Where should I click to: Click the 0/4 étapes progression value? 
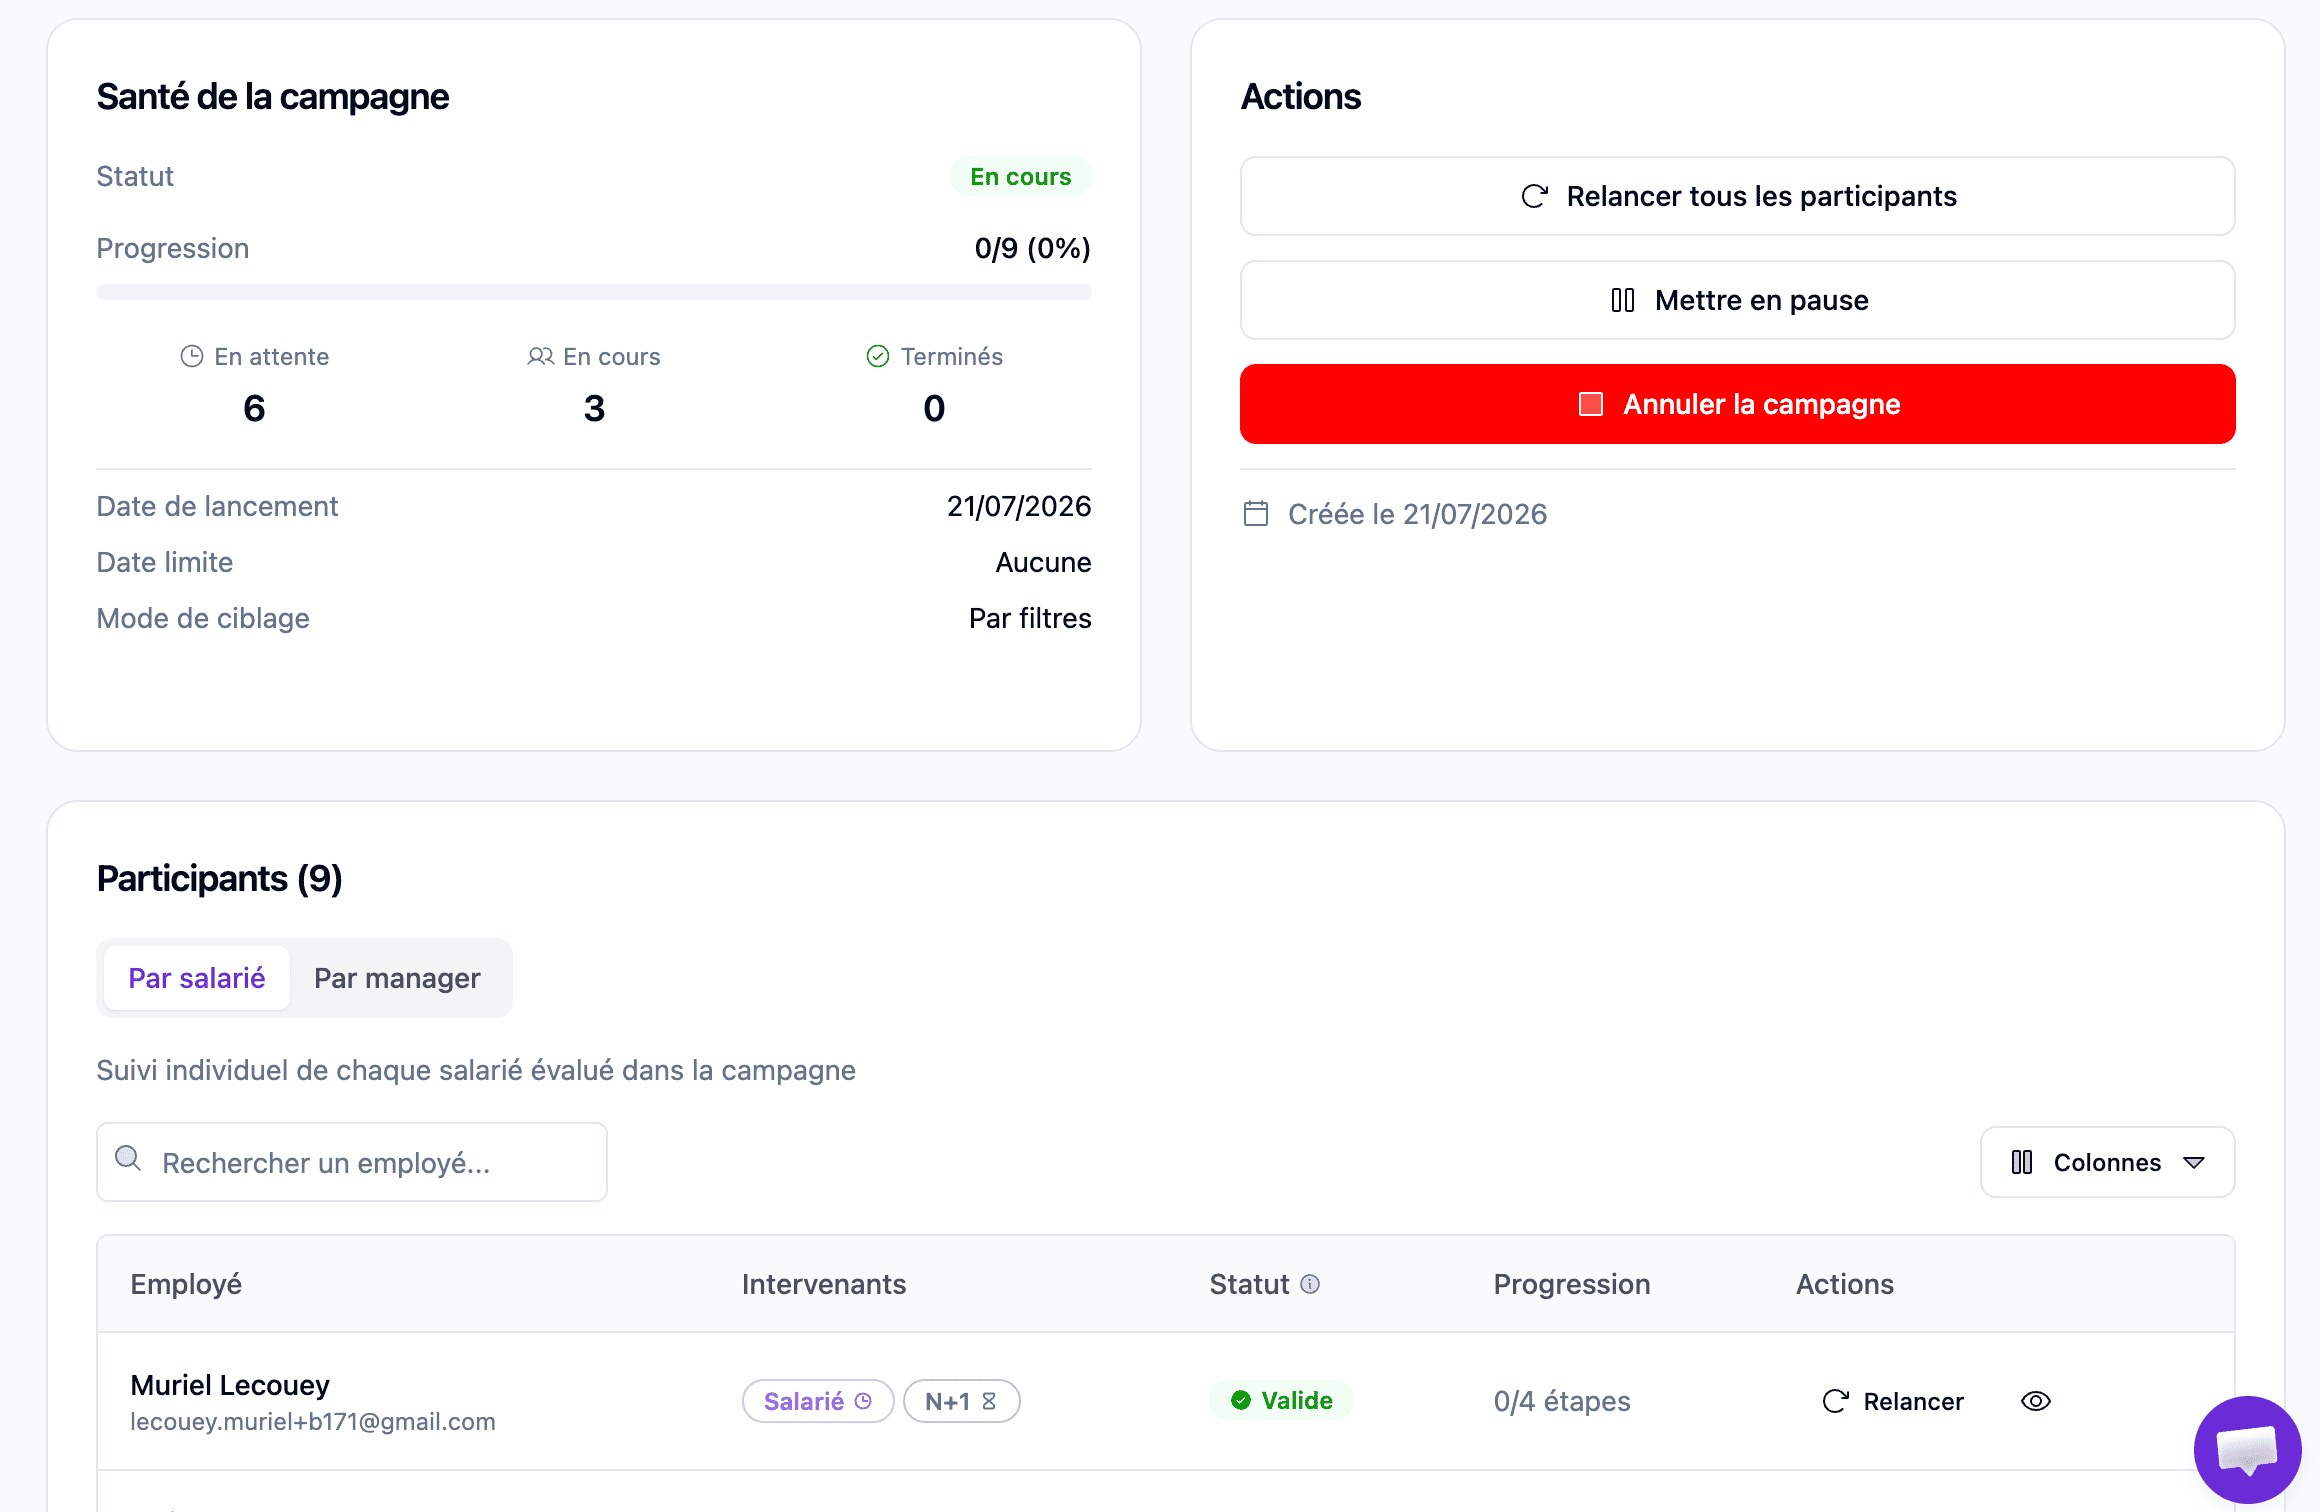[1562, 1401]
